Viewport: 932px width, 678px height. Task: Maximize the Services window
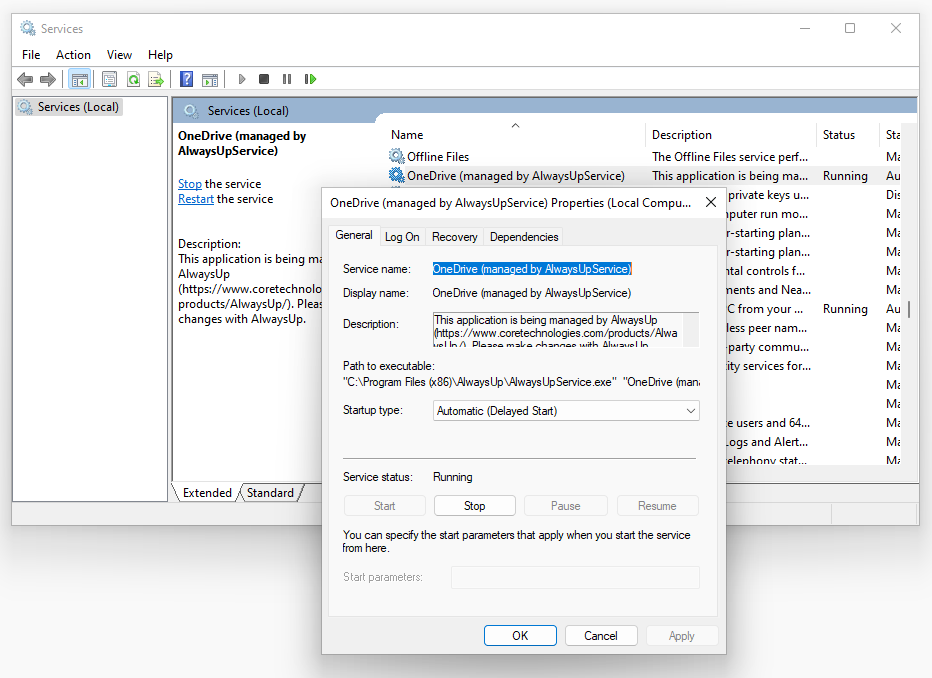[850, 28]
